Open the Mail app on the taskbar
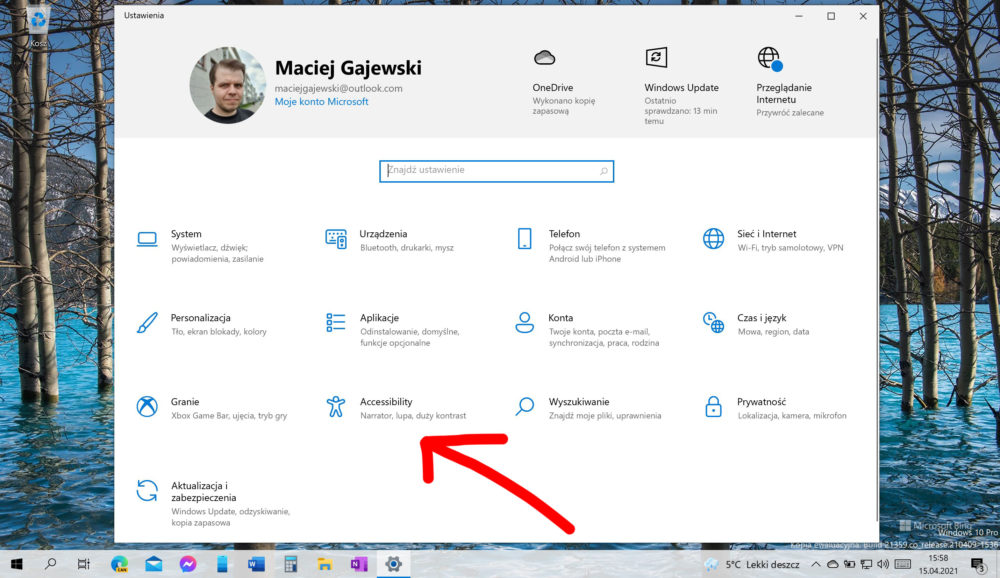Screen dimensions: 1000x578 point(154,564)
